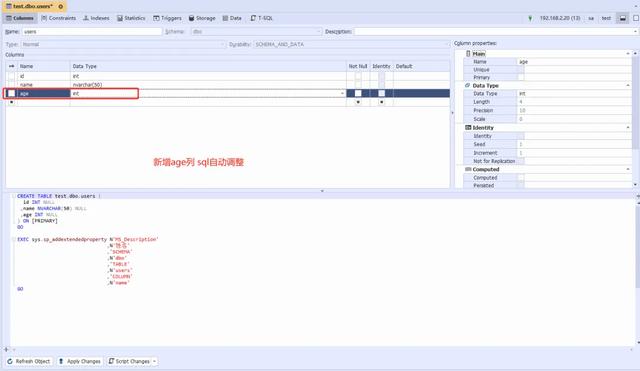The width and height of the screenshot is (640, 371).
Task: Switch to the single-pane layout icon
Action: (x=636, y=18)
